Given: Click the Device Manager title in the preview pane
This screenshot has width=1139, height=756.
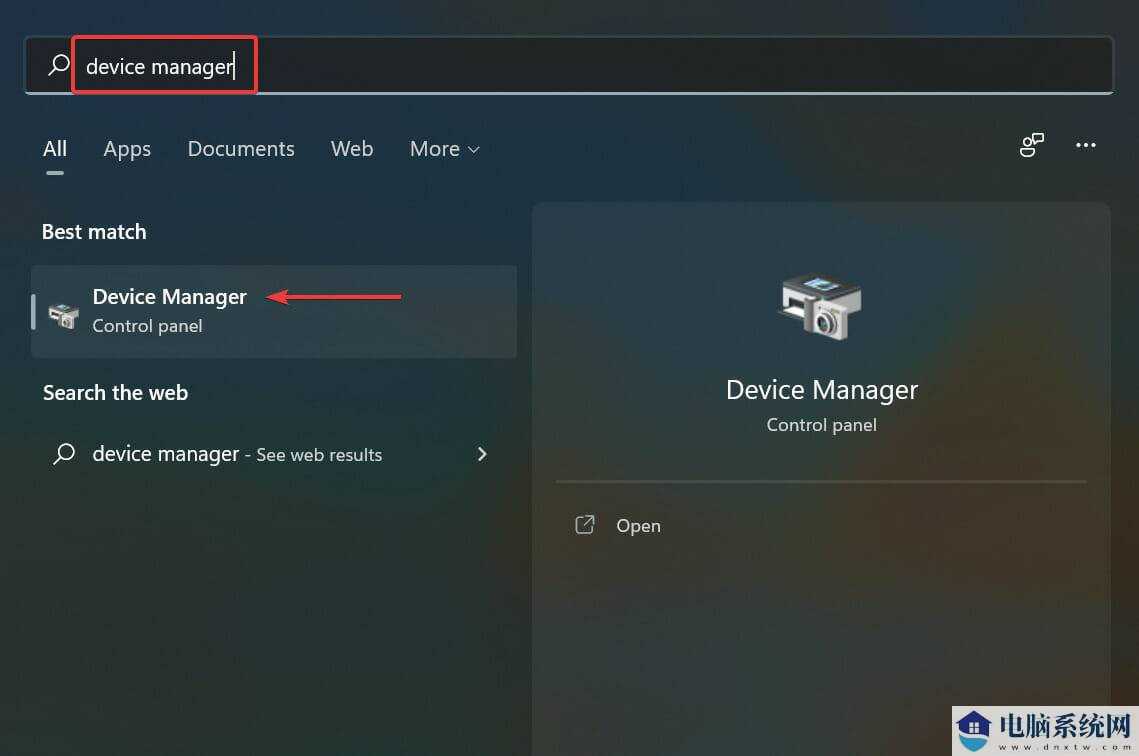Looking at the screenshot, I should (x=821, y=390).
